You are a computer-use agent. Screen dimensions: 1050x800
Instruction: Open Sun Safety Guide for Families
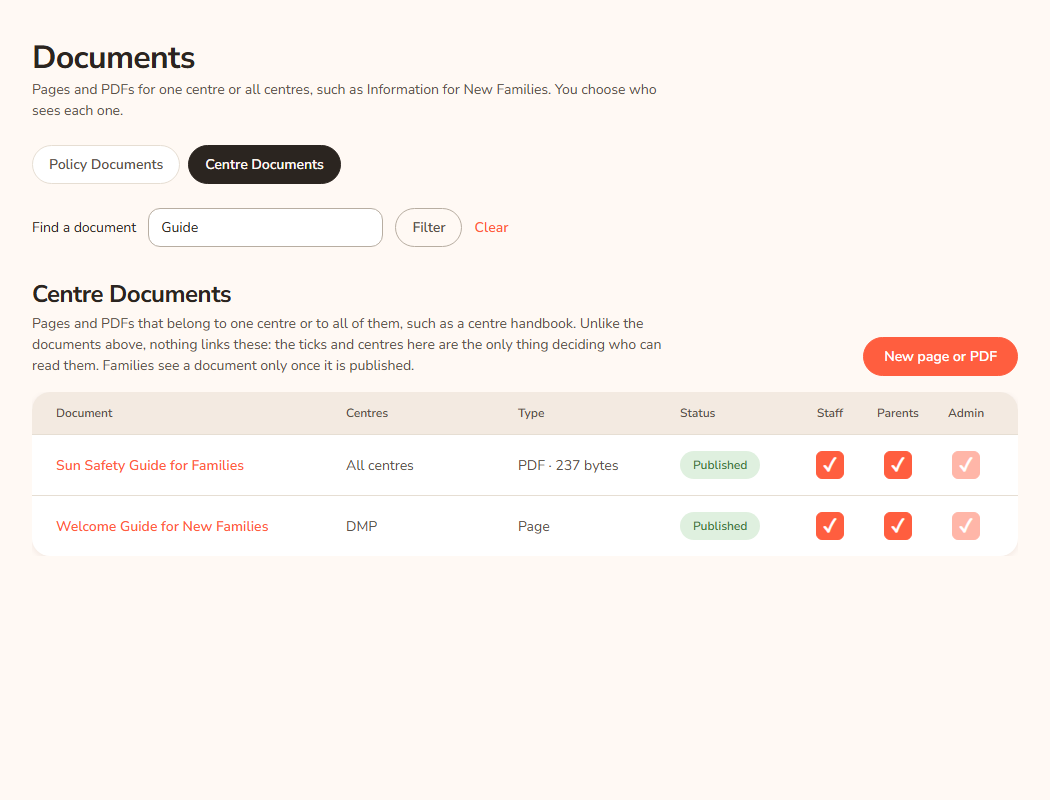click(150, 465)
